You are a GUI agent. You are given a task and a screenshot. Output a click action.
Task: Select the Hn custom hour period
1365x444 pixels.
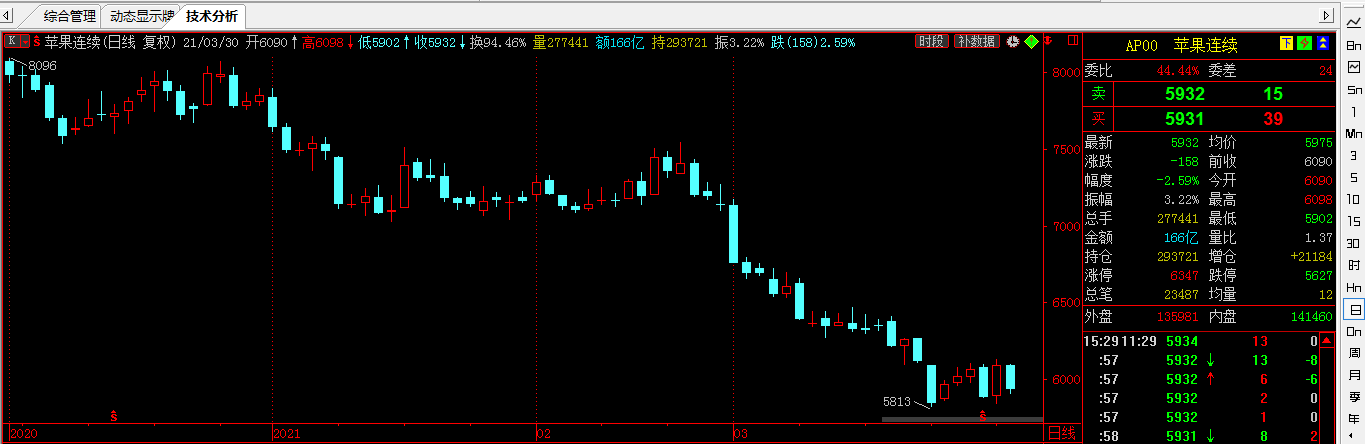pyautogui.click(x=1354, y=286)
